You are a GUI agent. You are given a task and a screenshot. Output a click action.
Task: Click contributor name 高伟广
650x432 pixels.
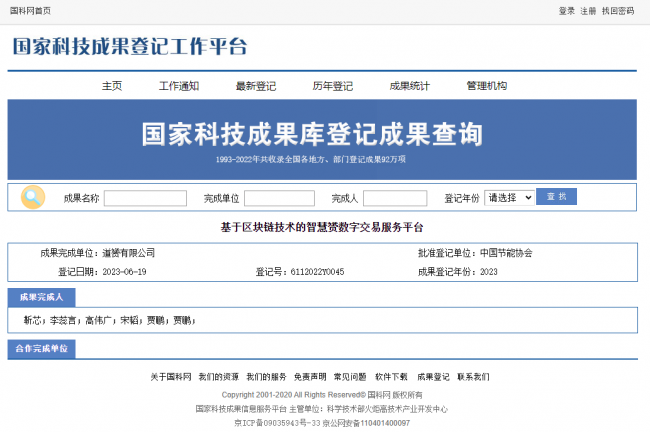click(x=98, y=320)
